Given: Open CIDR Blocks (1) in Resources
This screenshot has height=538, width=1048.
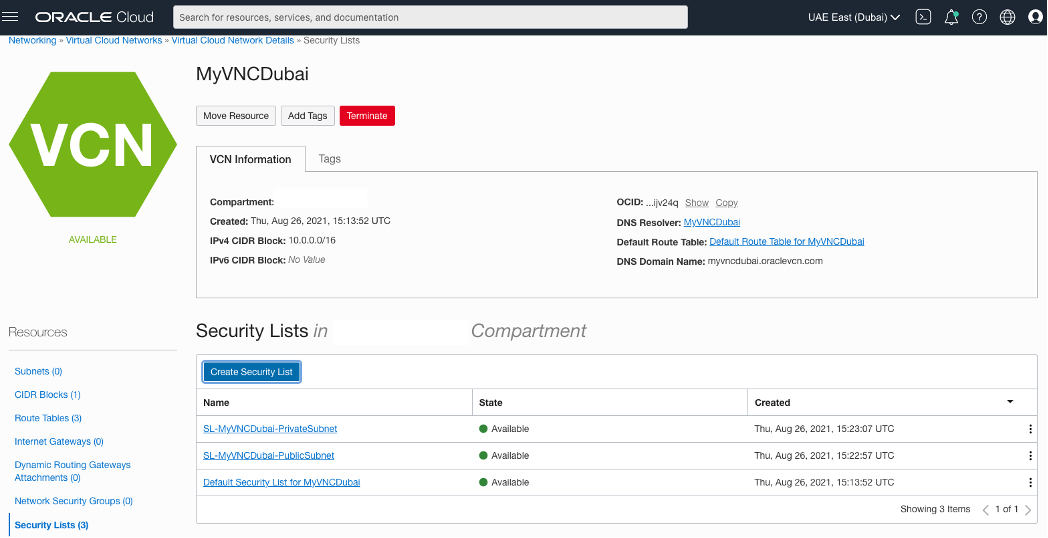Looking at the screenshot, I should click(x=47, y=395).
